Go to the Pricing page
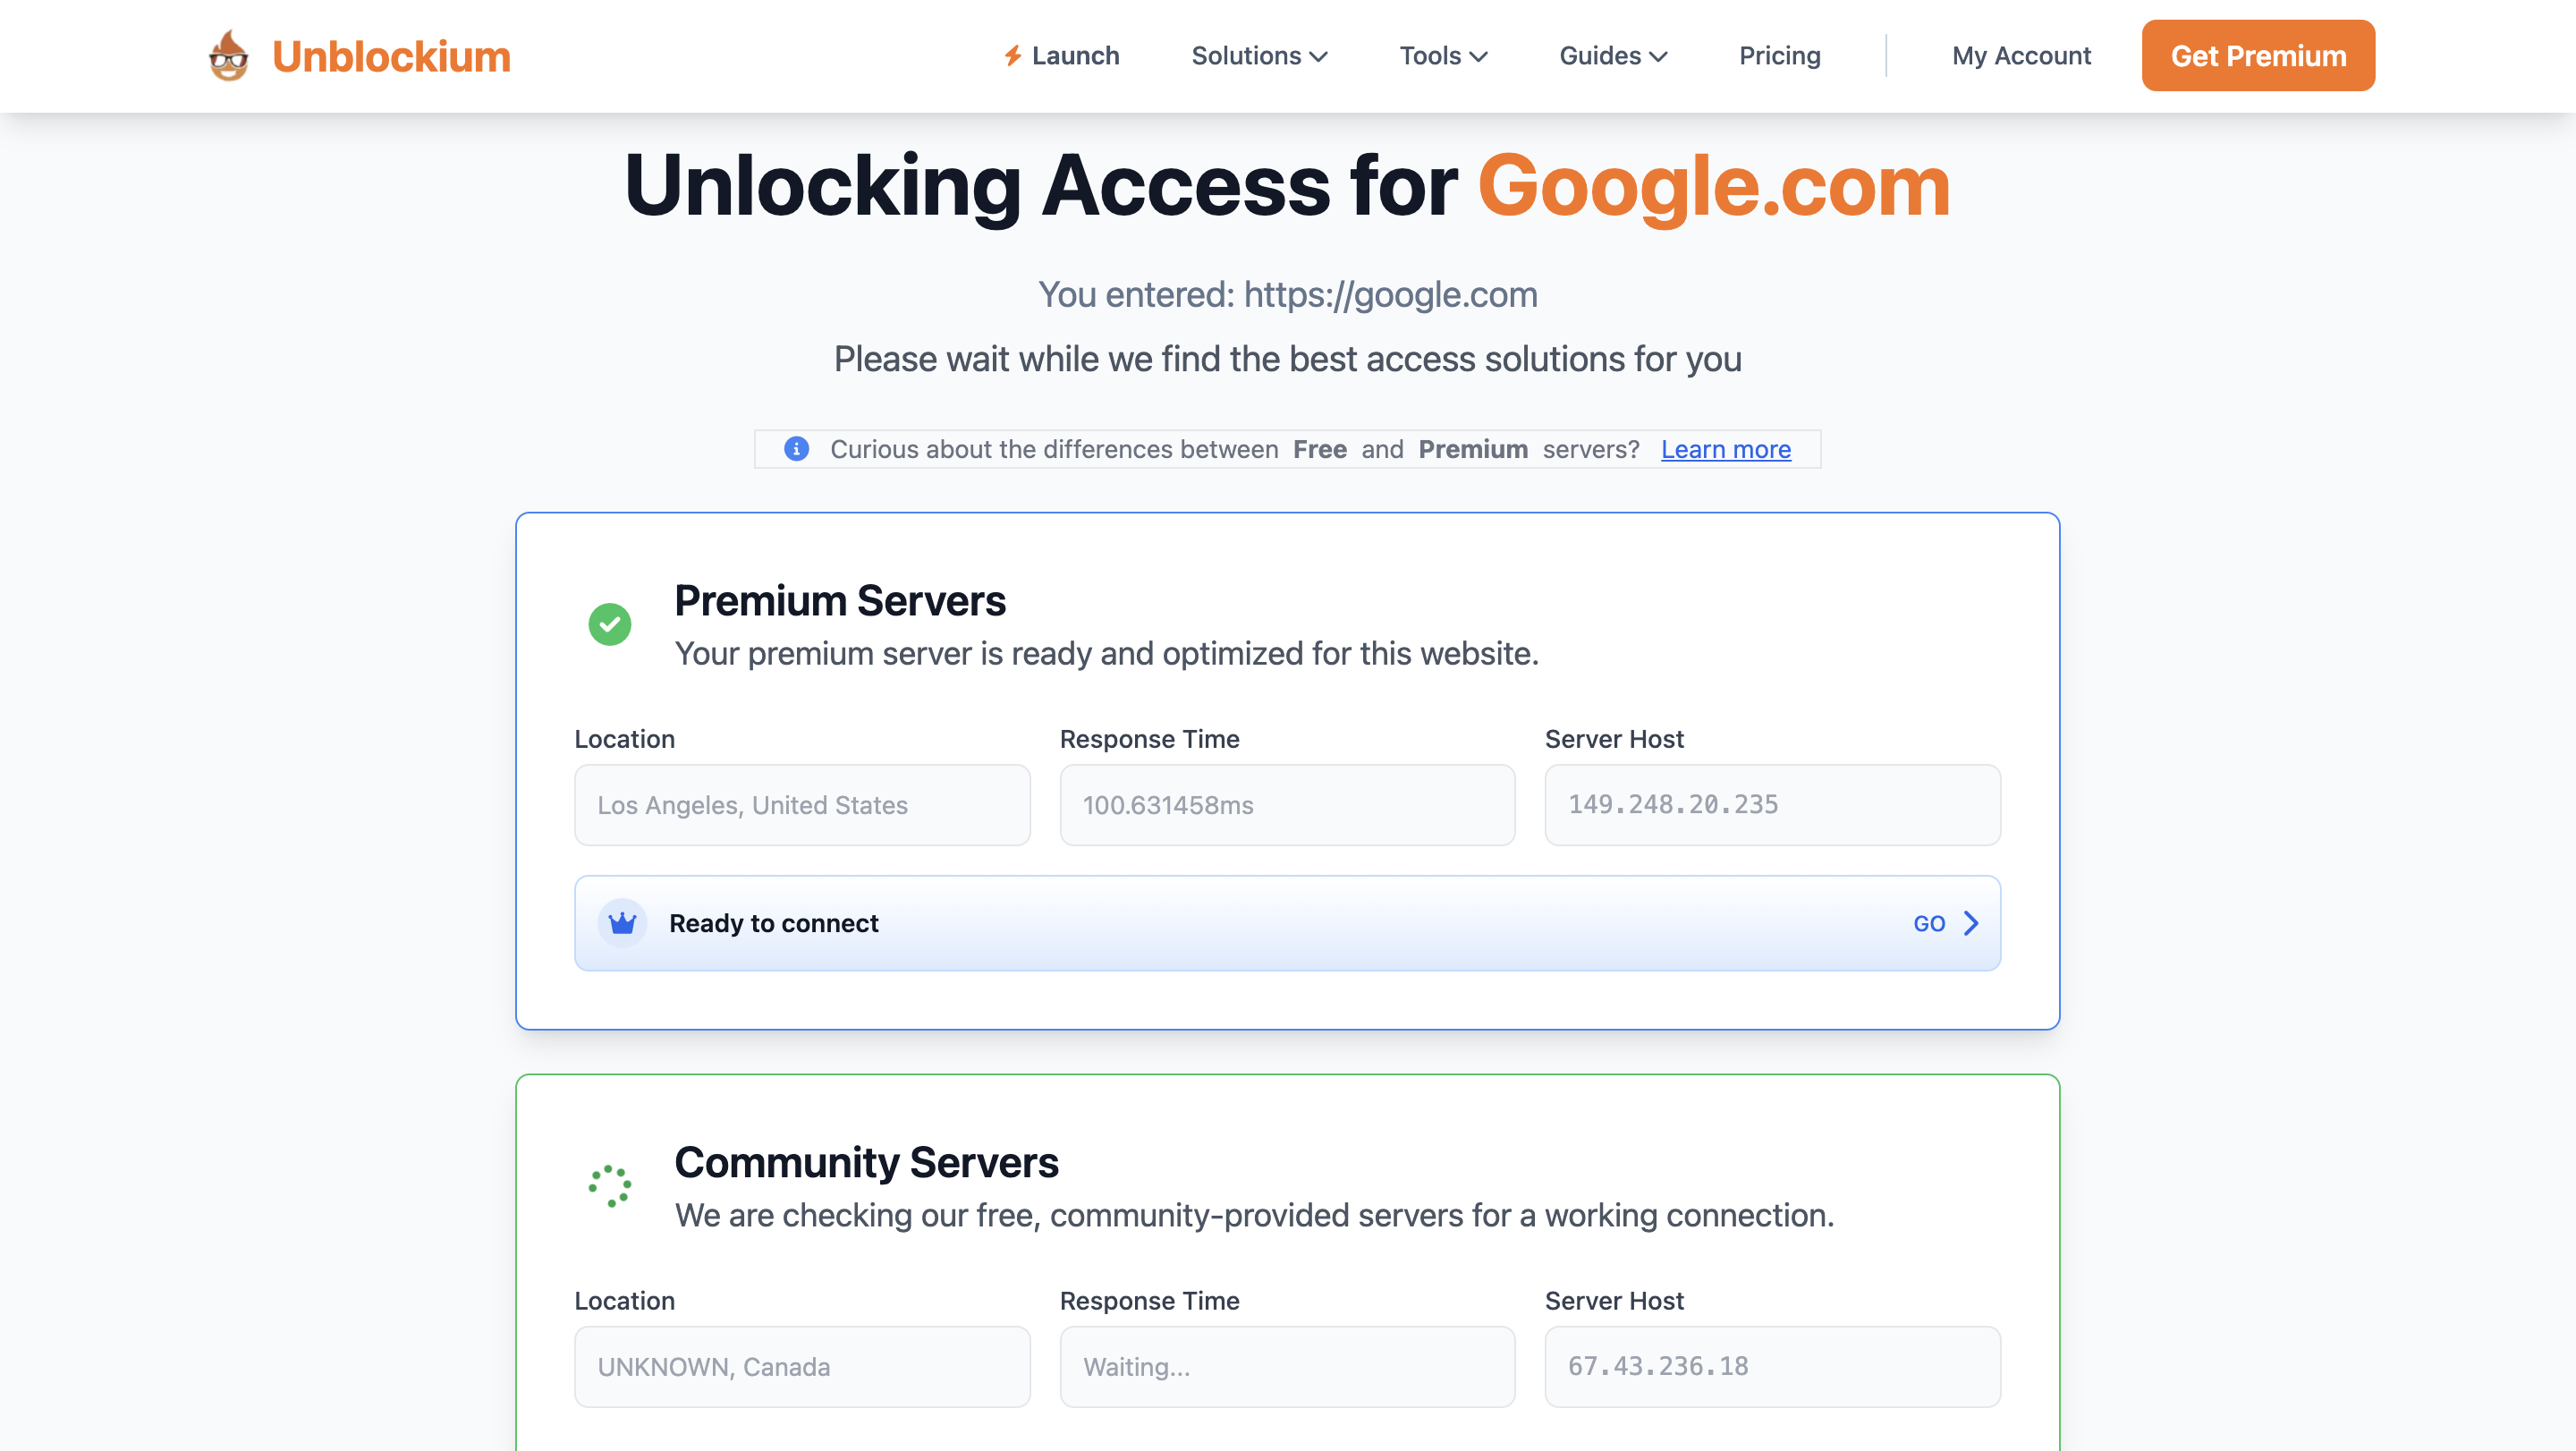This screenshot has height=1451, width=2576. (1779, 56)
